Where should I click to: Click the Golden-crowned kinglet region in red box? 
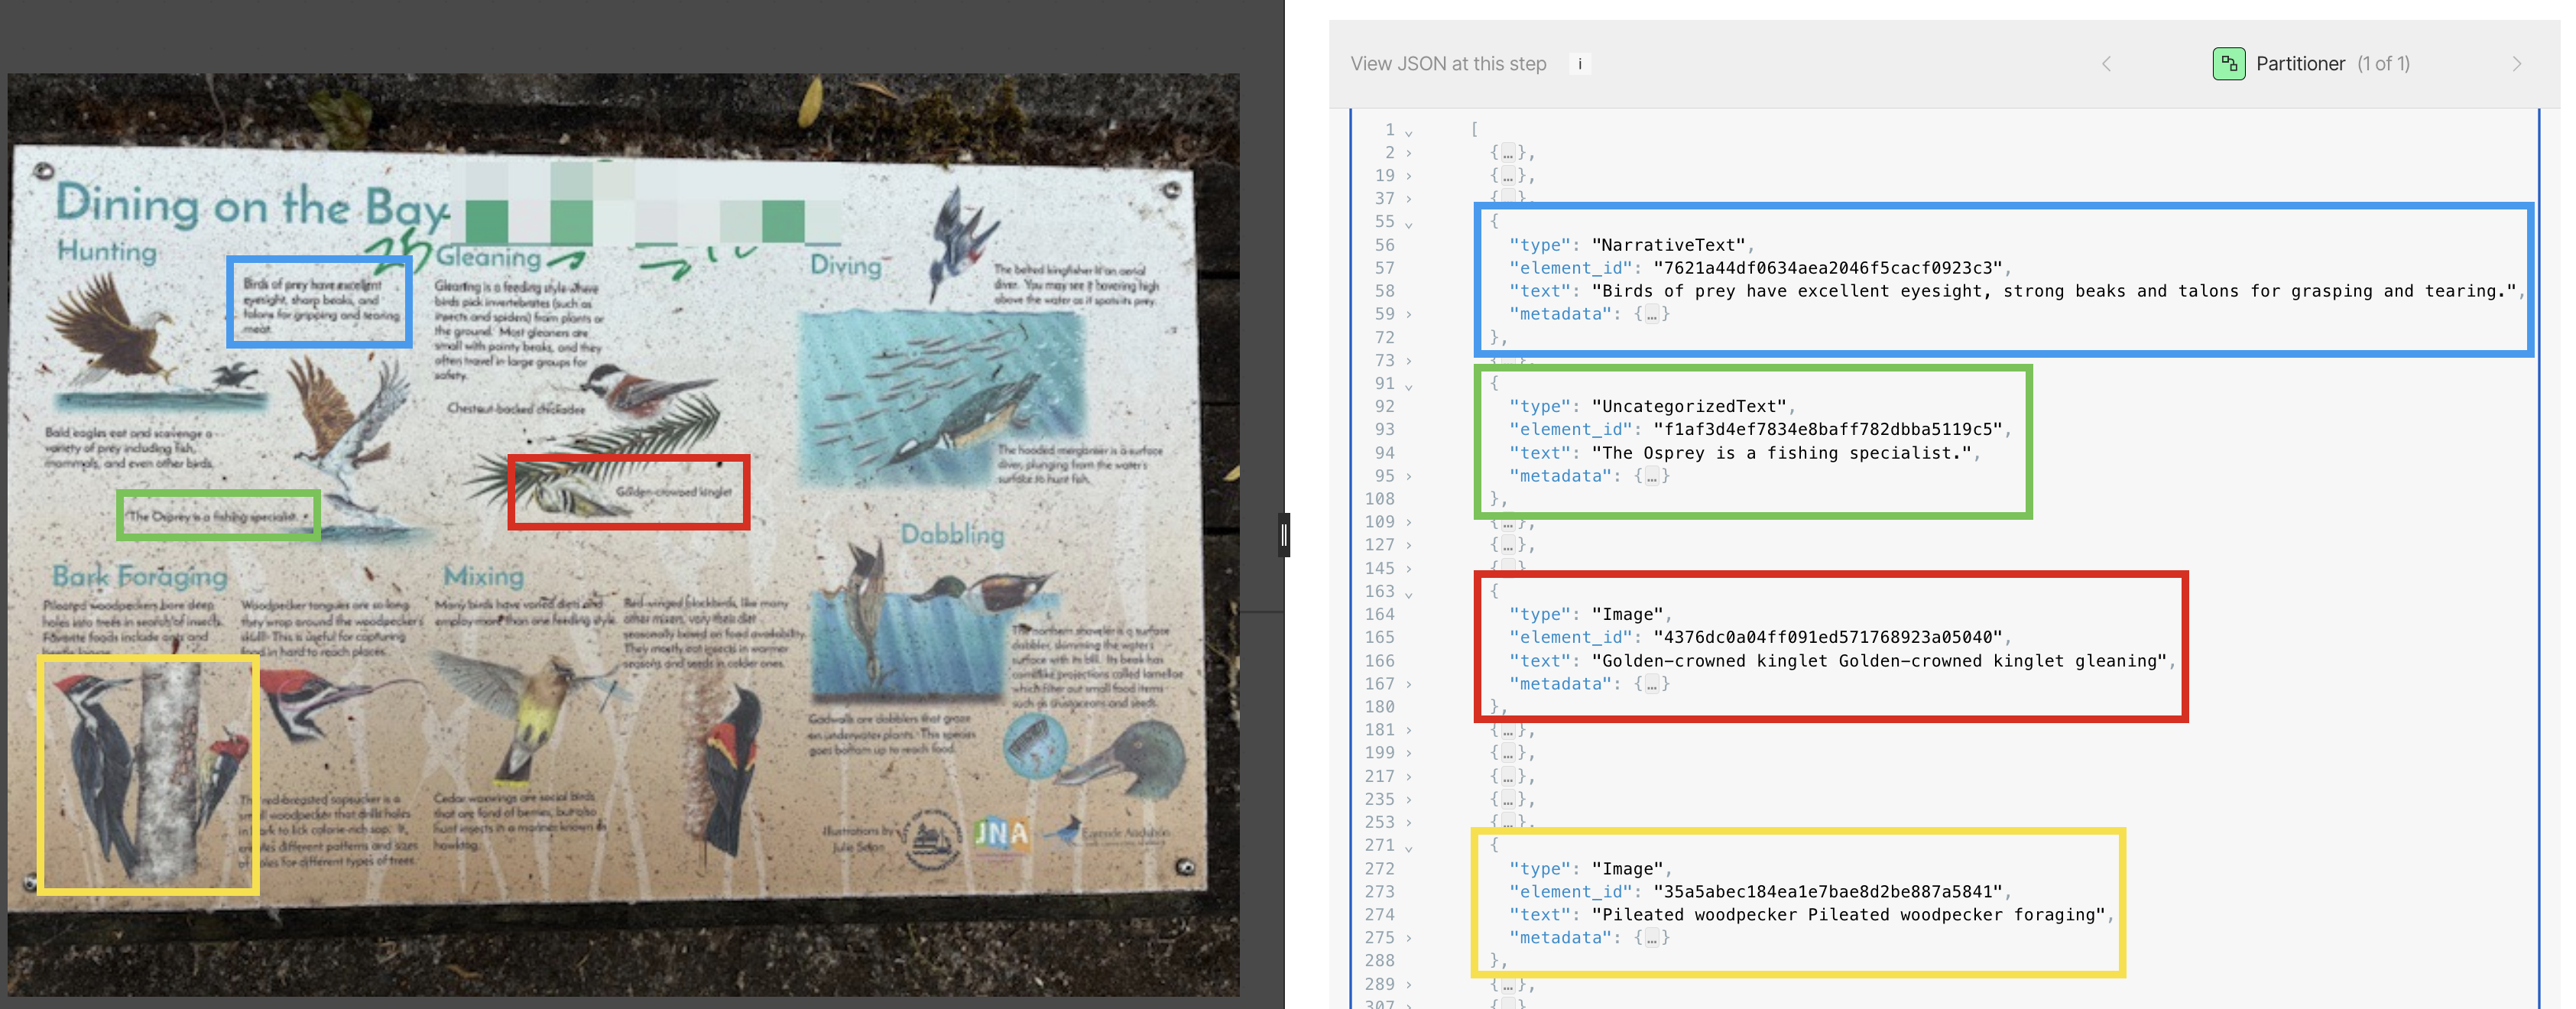tap(628, 491)
